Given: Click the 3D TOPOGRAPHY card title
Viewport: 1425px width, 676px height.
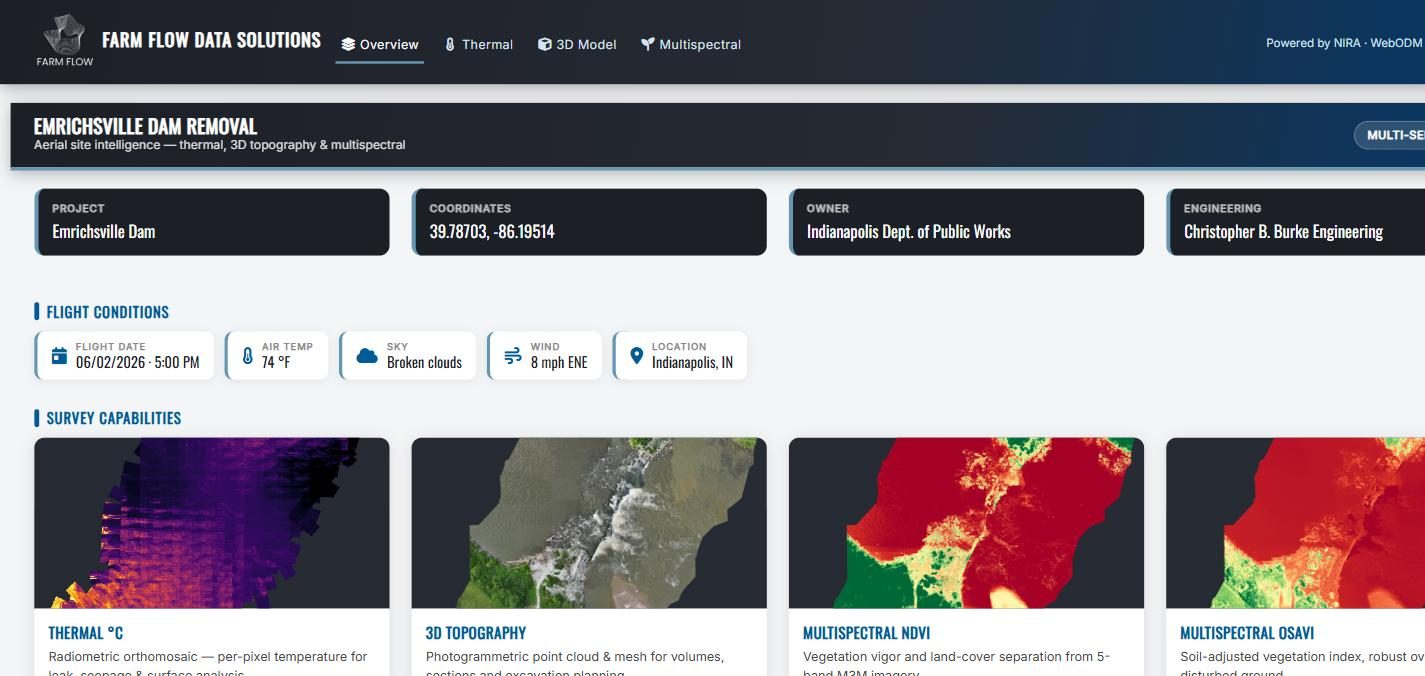Looking at the screenshot, I should click(x=476, y=633).
